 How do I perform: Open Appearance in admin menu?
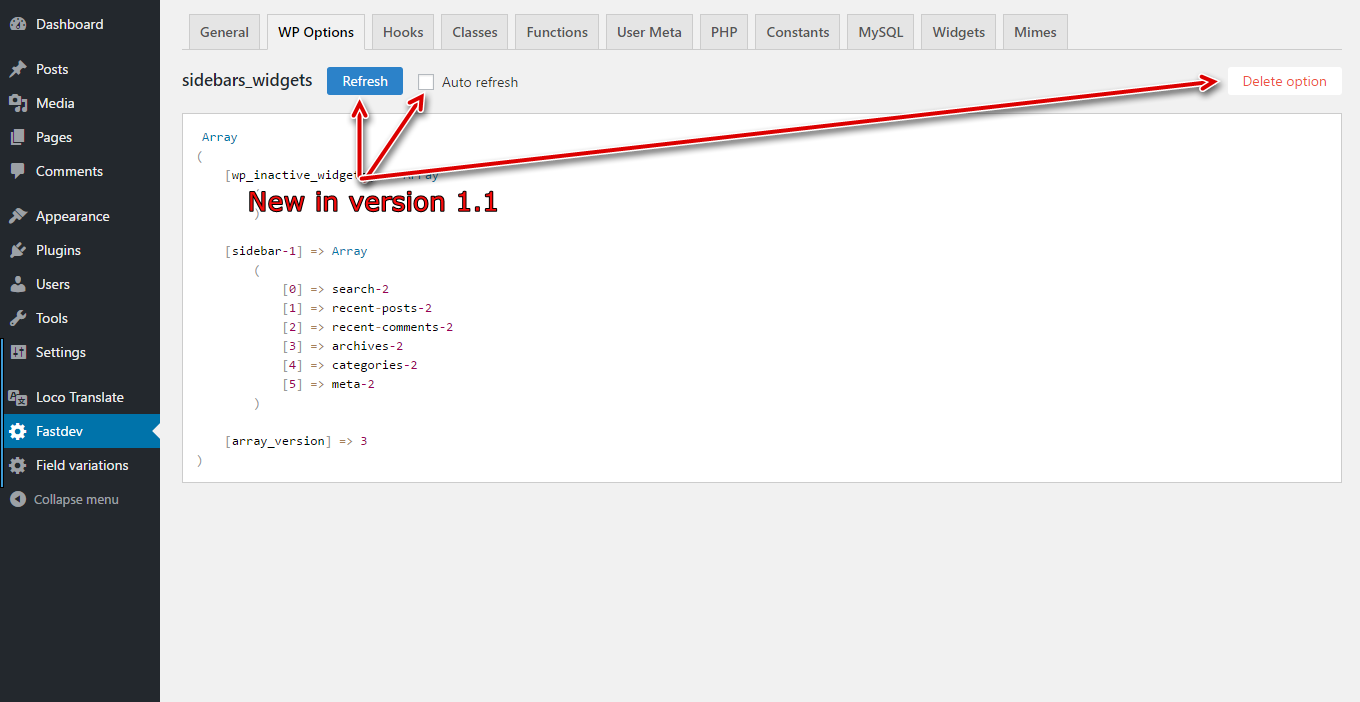[73, 216]
